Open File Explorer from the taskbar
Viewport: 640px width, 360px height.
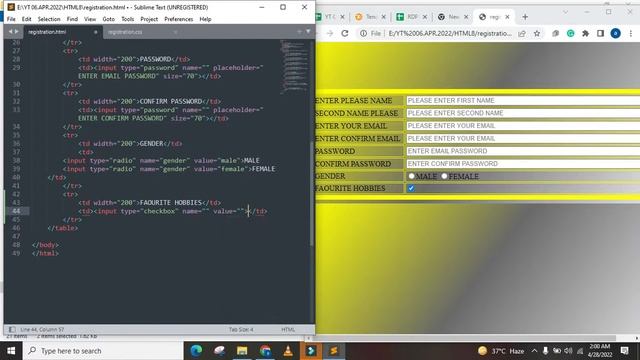pos(242,351)
